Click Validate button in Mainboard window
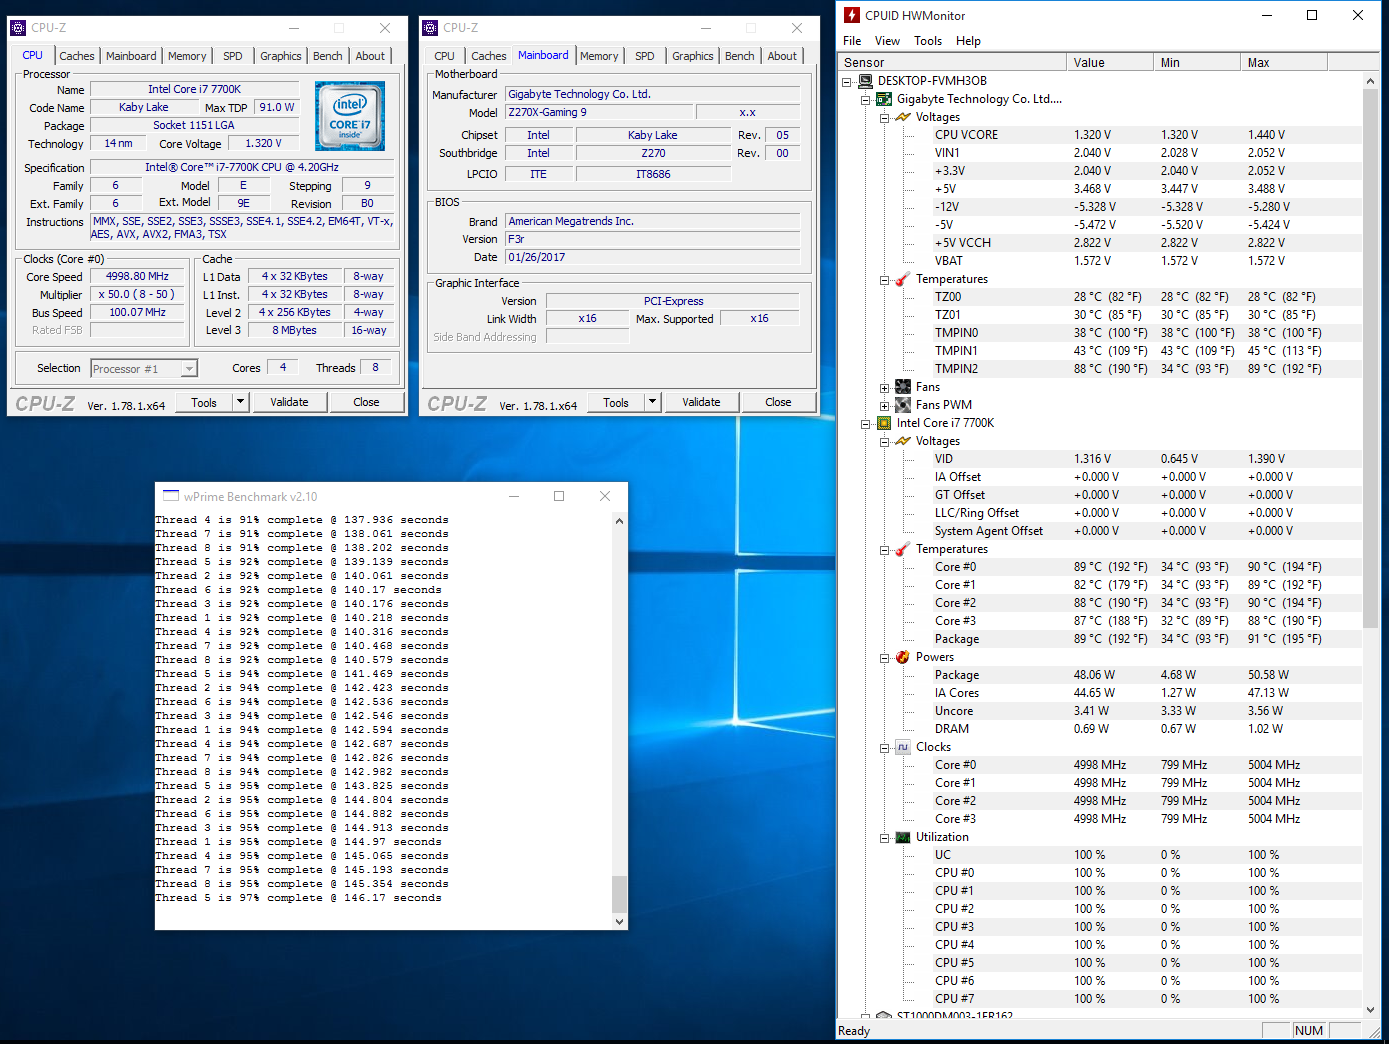Screen dimensions: 1389x1044 [701, 402]
